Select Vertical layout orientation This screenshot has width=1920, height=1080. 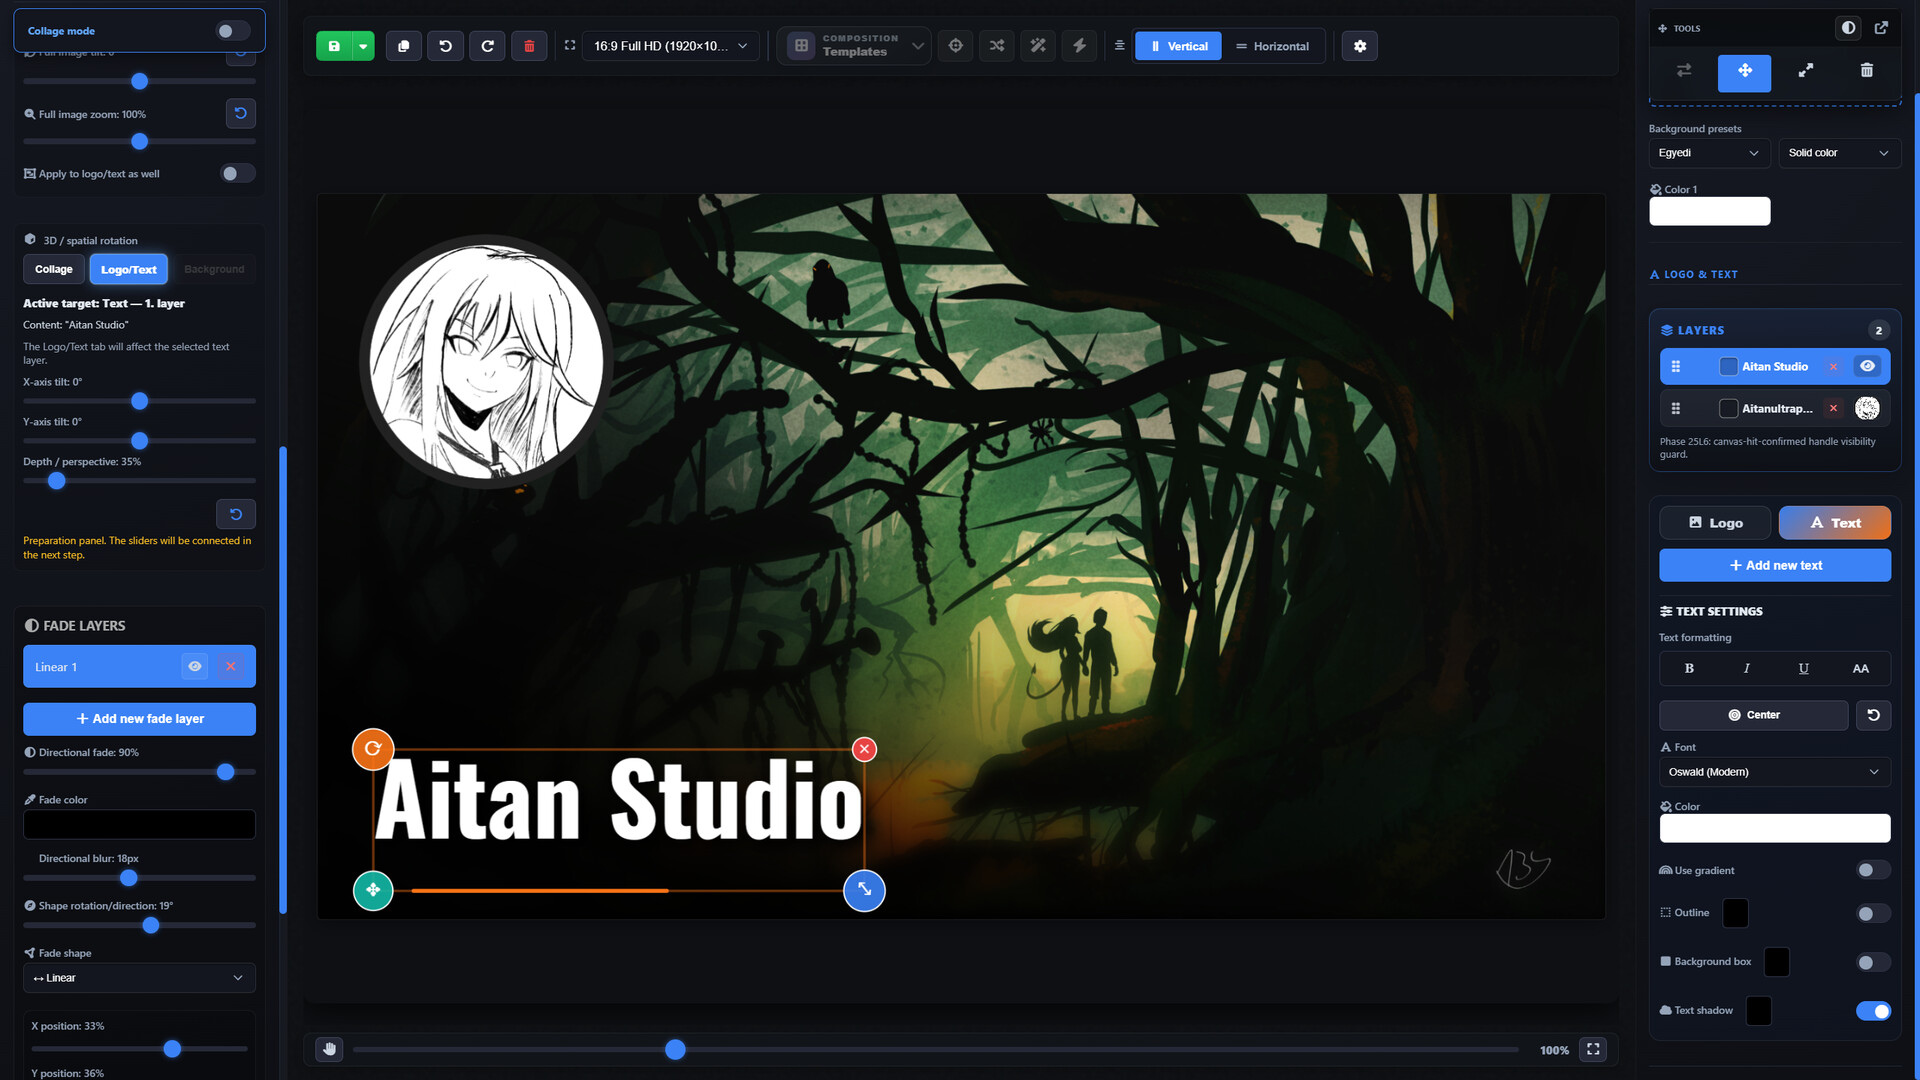pyautogui.click(x=1178, y=46)
